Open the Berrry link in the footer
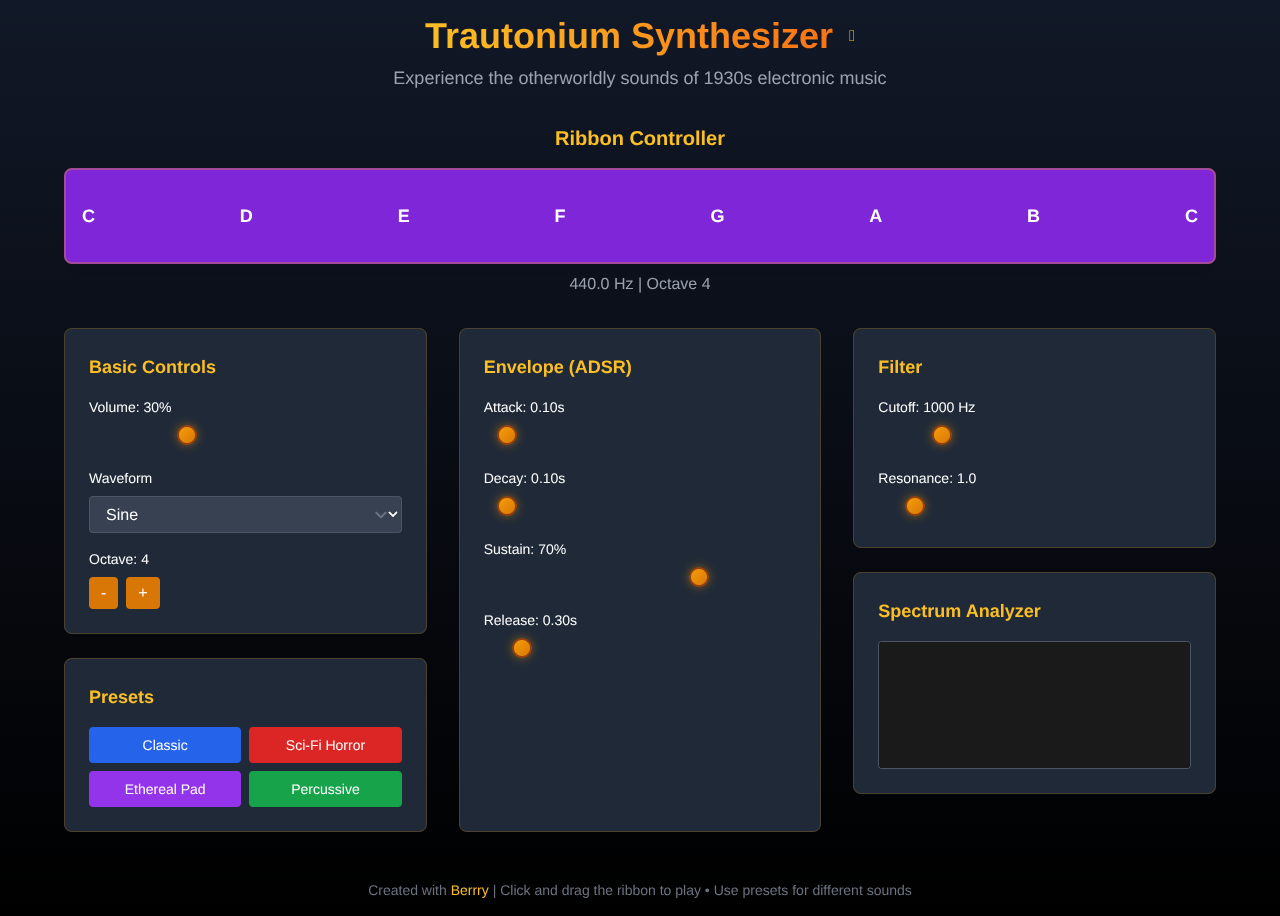The image size is (1280, 916). click(x=469, y=890)
